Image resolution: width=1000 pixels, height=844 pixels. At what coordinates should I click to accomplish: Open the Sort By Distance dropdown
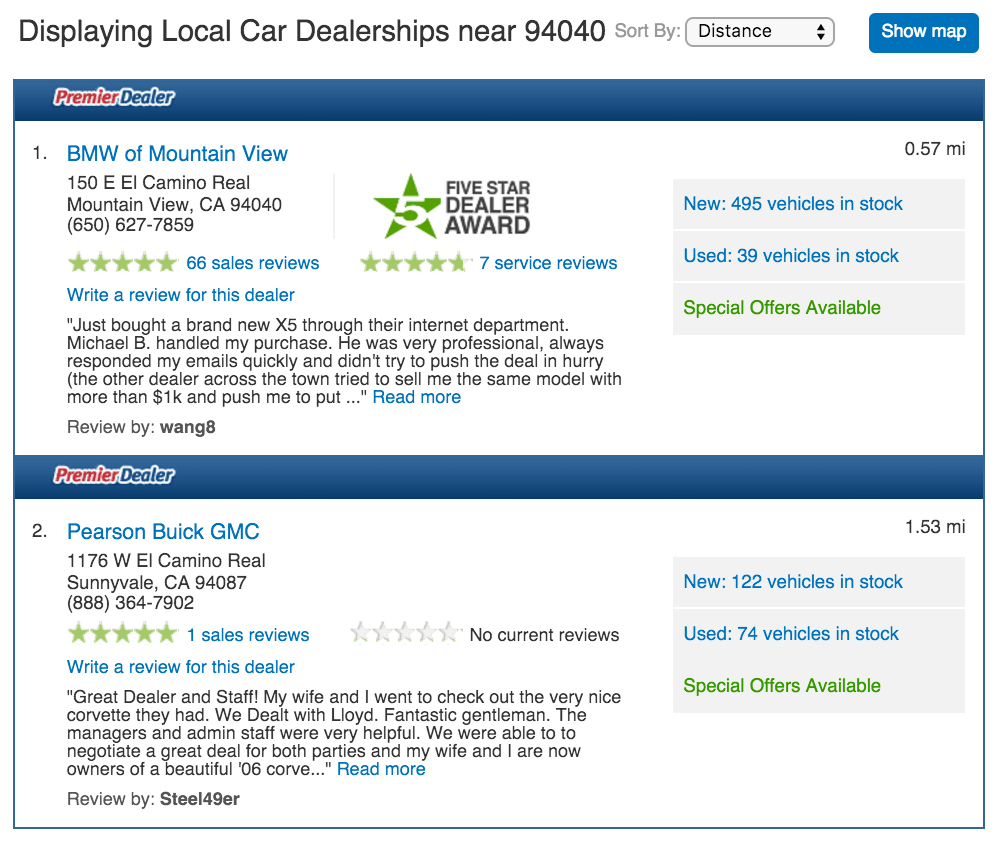click(x=760, y=32)
